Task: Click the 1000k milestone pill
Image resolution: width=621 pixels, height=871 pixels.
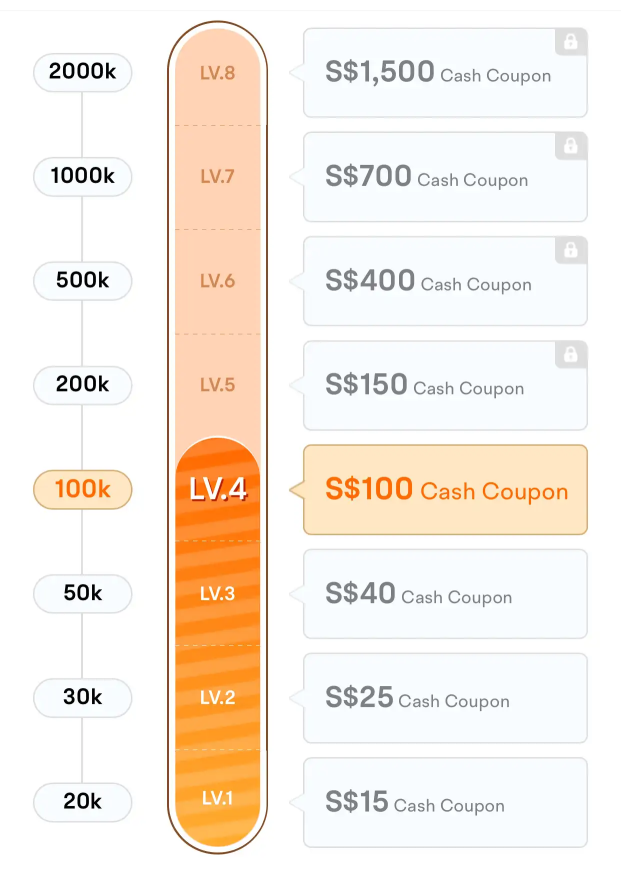Action: (83, 177)
